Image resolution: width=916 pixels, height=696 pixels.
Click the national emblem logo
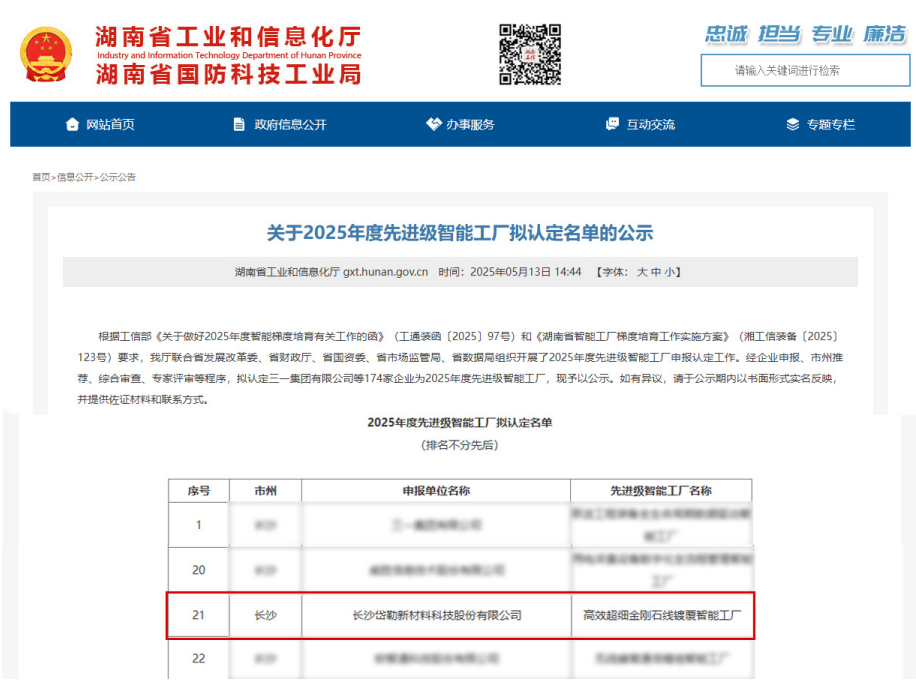point(47,54)
